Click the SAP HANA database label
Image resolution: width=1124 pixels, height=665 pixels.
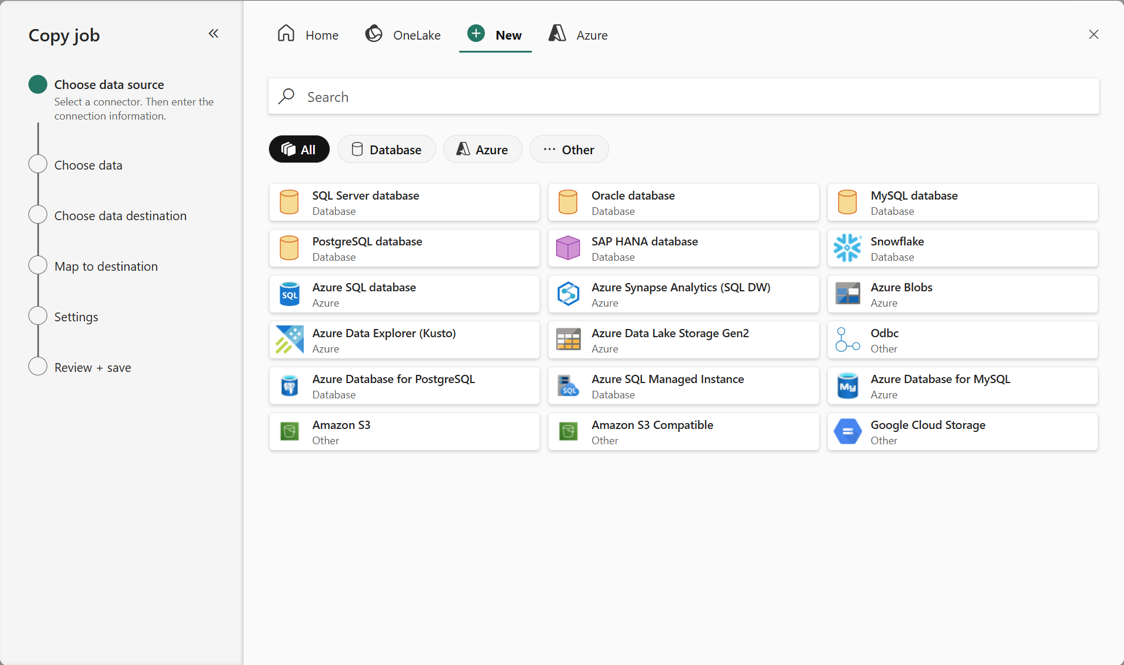coord(644,241)
